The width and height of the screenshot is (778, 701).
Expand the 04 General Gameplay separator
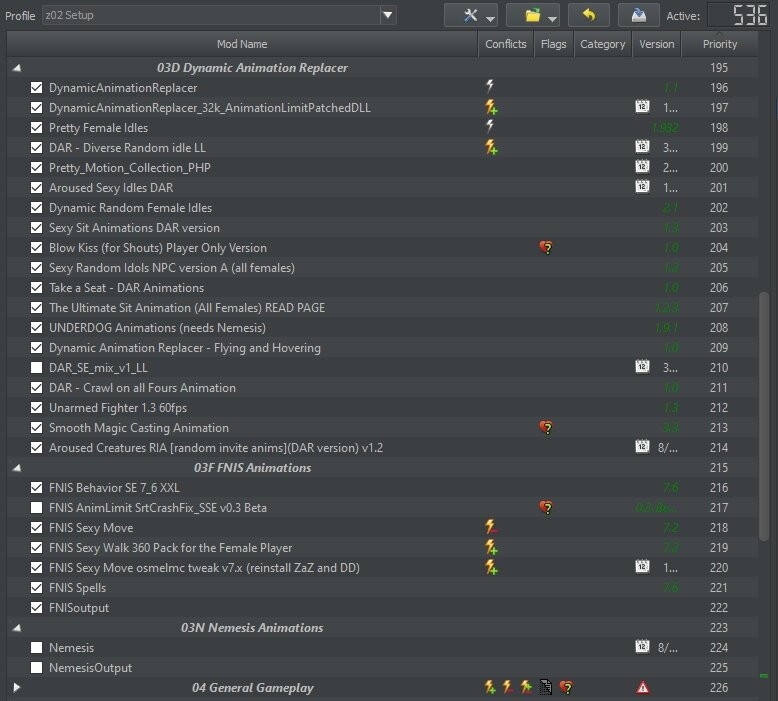click(x=17, y=688)
